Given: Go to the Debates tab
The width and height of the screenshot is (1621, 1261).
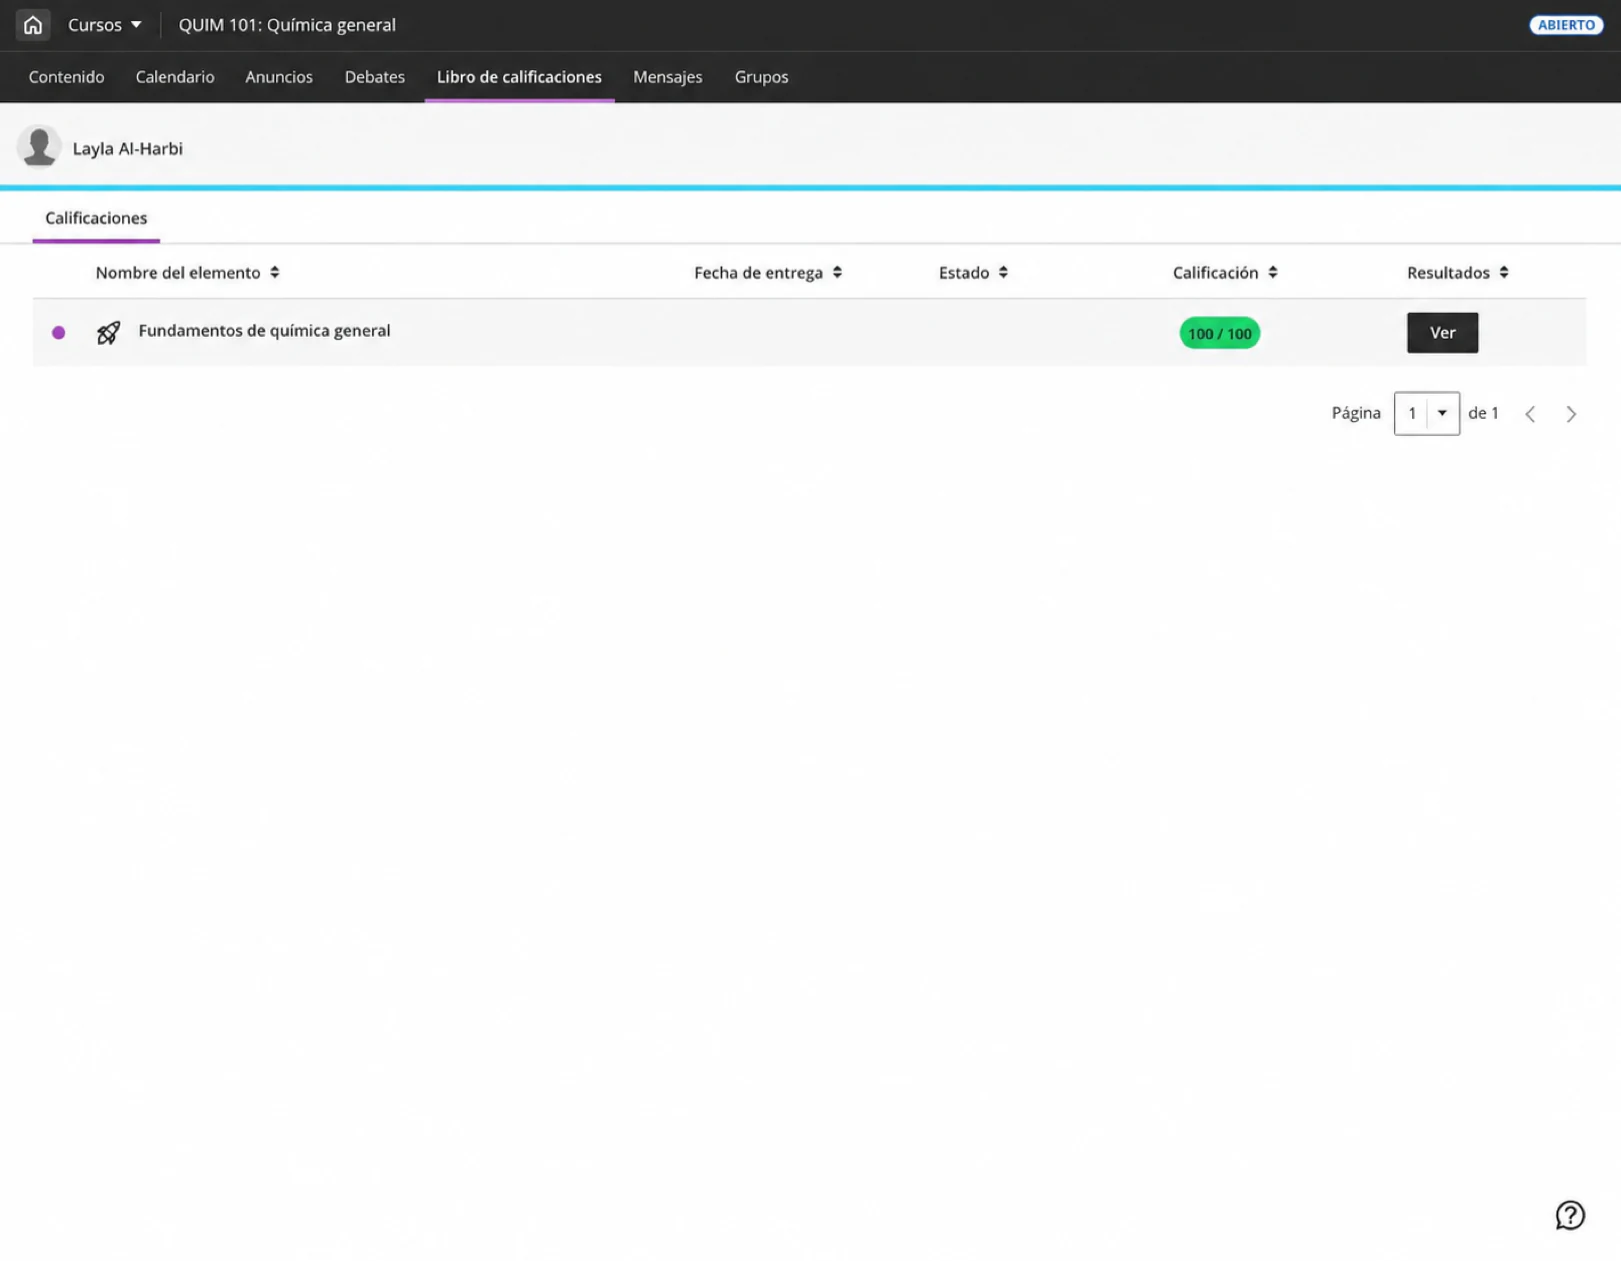Looking at the screenshot, I should click(375, 77).
